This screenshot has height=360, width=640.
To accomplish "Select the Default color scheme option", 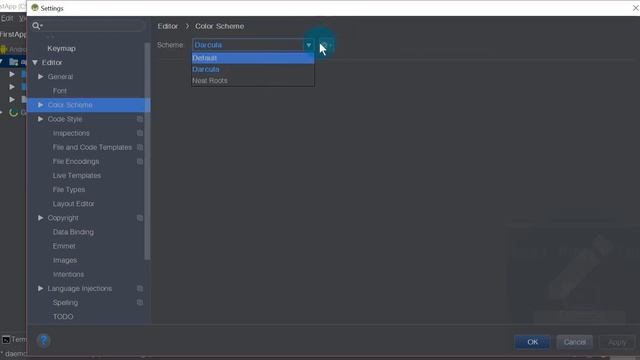I will pos(253,58).
